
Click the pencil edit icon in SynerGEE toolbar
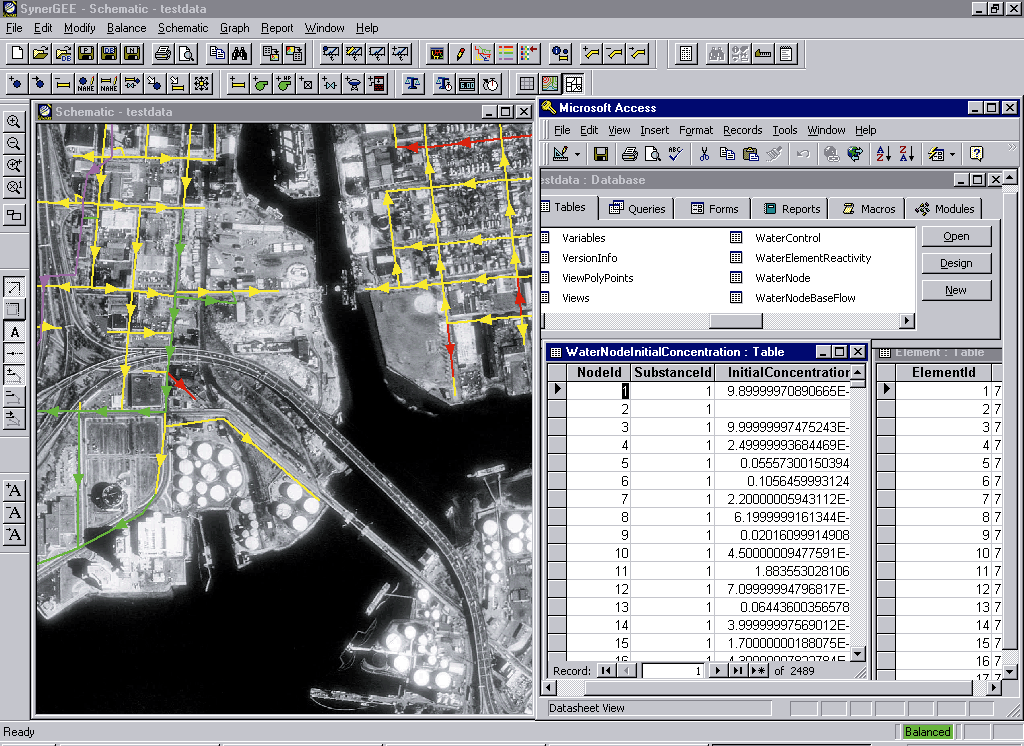(x=460, y=54)
